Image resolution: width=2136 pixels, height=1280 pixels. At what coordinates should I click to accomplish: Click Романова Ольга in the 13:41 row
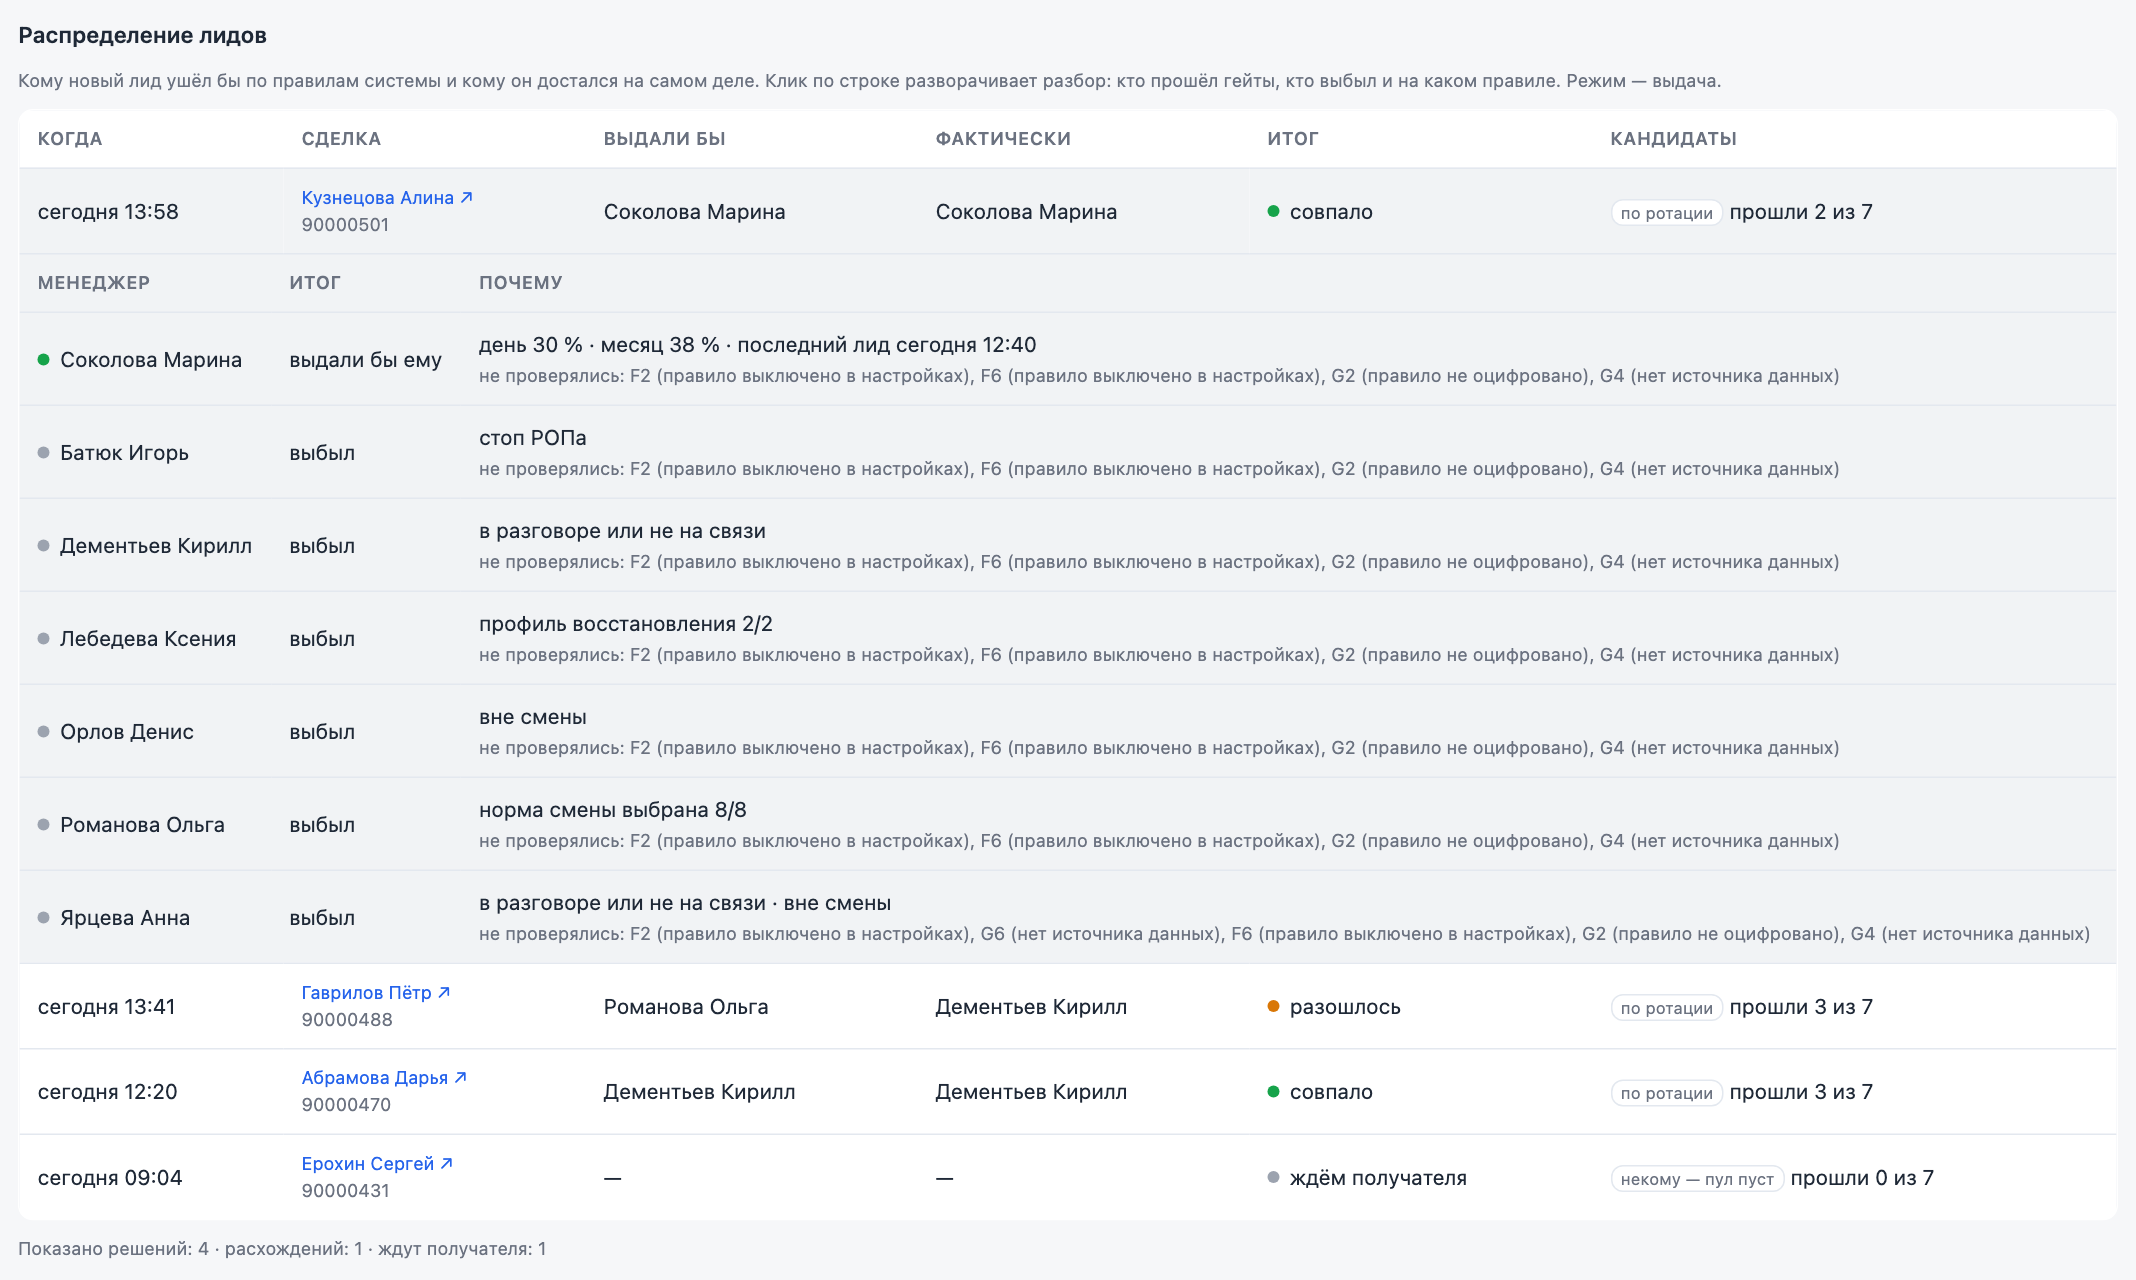pyautogui.click(x=686, y=1007)
